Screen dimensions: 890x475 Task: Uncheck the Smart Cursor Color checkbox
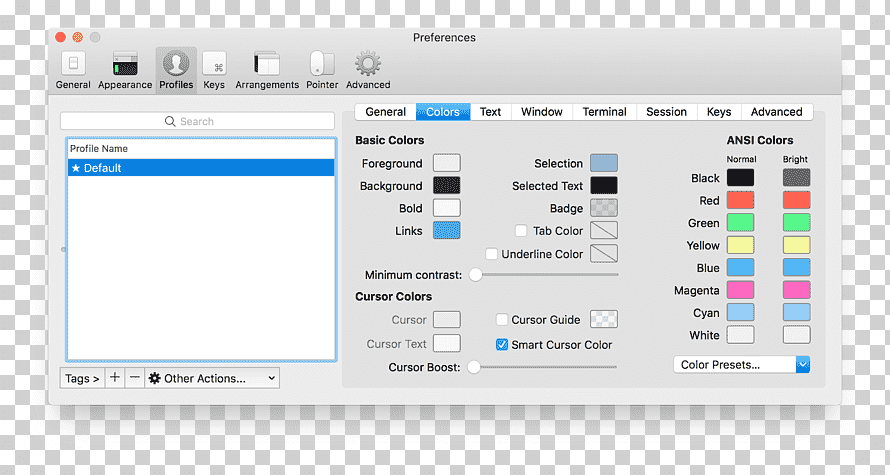tap(502, 344)
